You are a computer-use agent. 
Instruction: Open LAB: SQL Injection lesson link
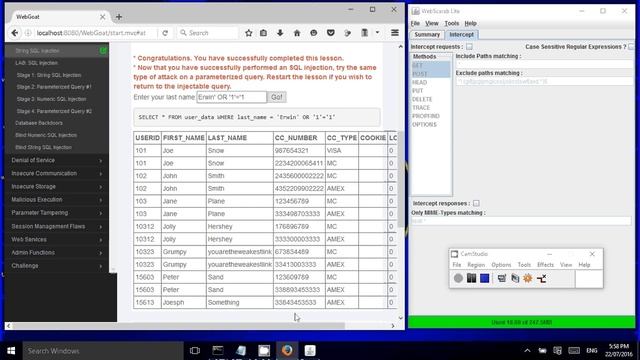[36, 63]
